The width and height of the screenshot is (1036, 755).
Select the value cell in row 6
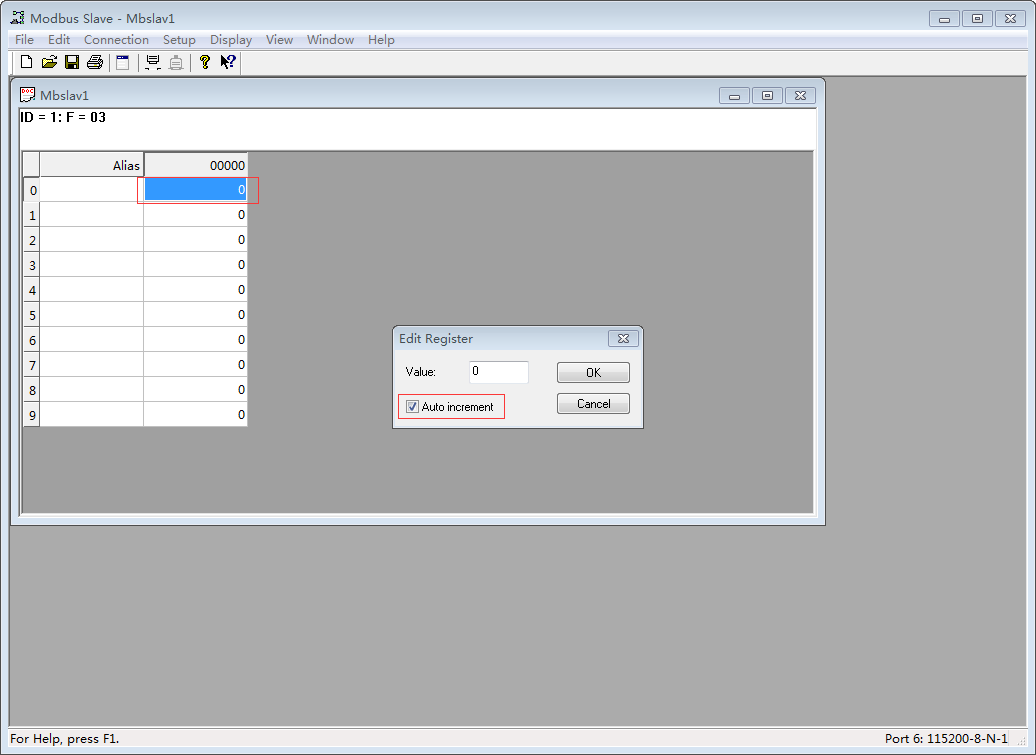[x=196, y=340]
